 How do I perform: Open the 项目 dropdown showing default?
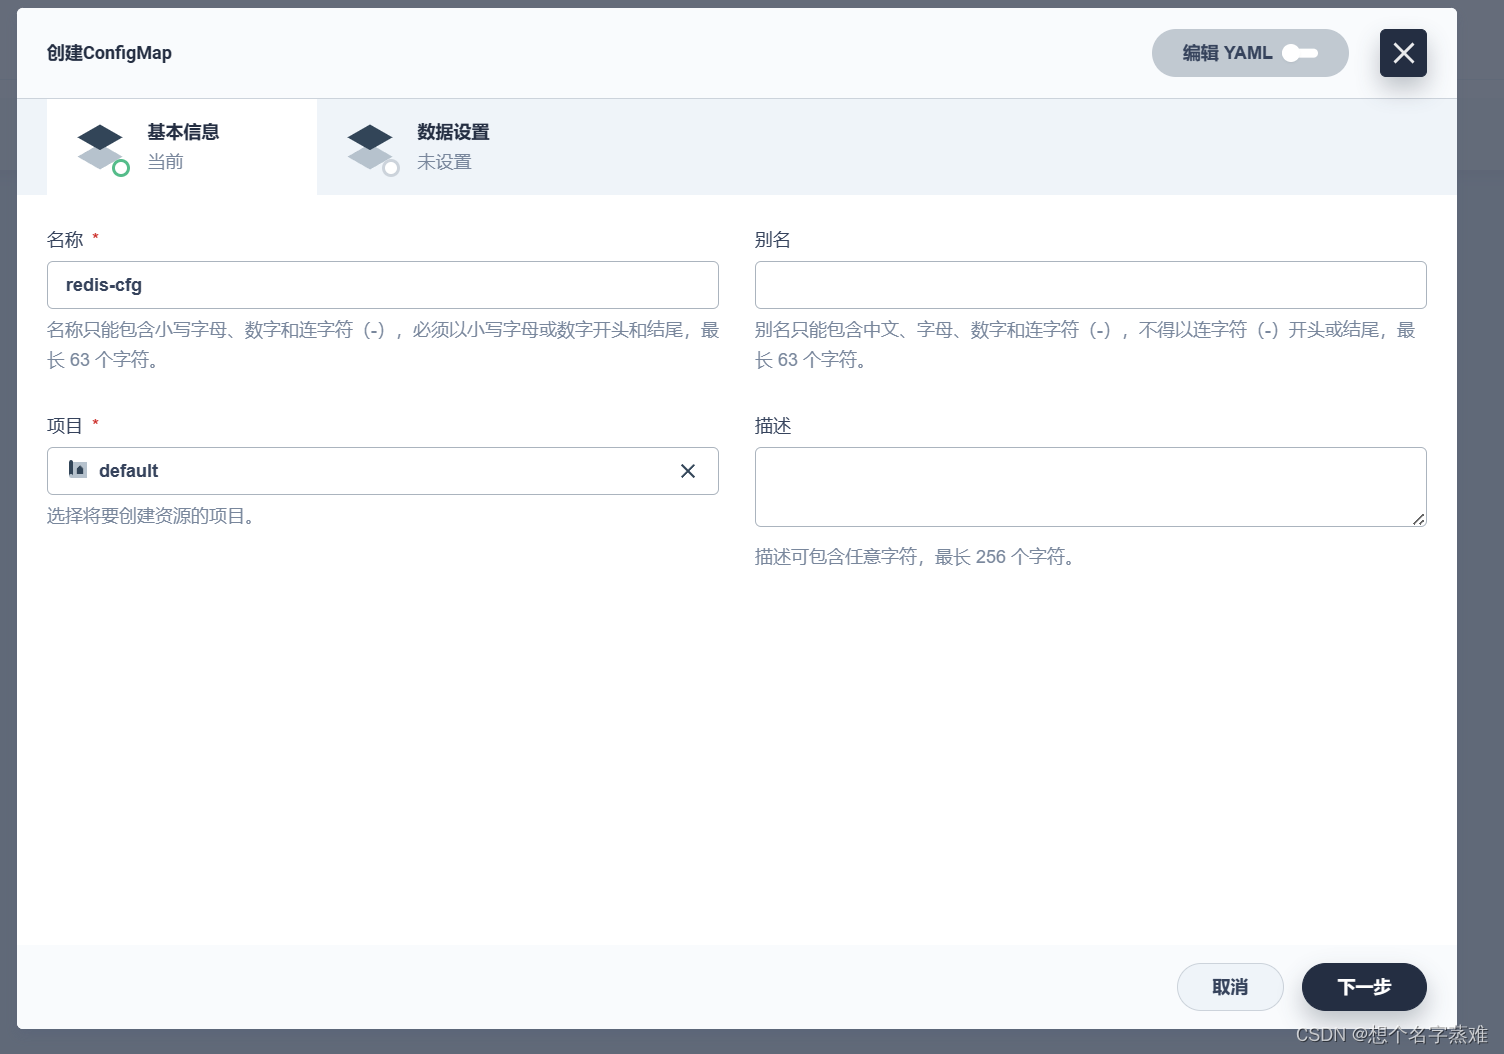(383, 471)
